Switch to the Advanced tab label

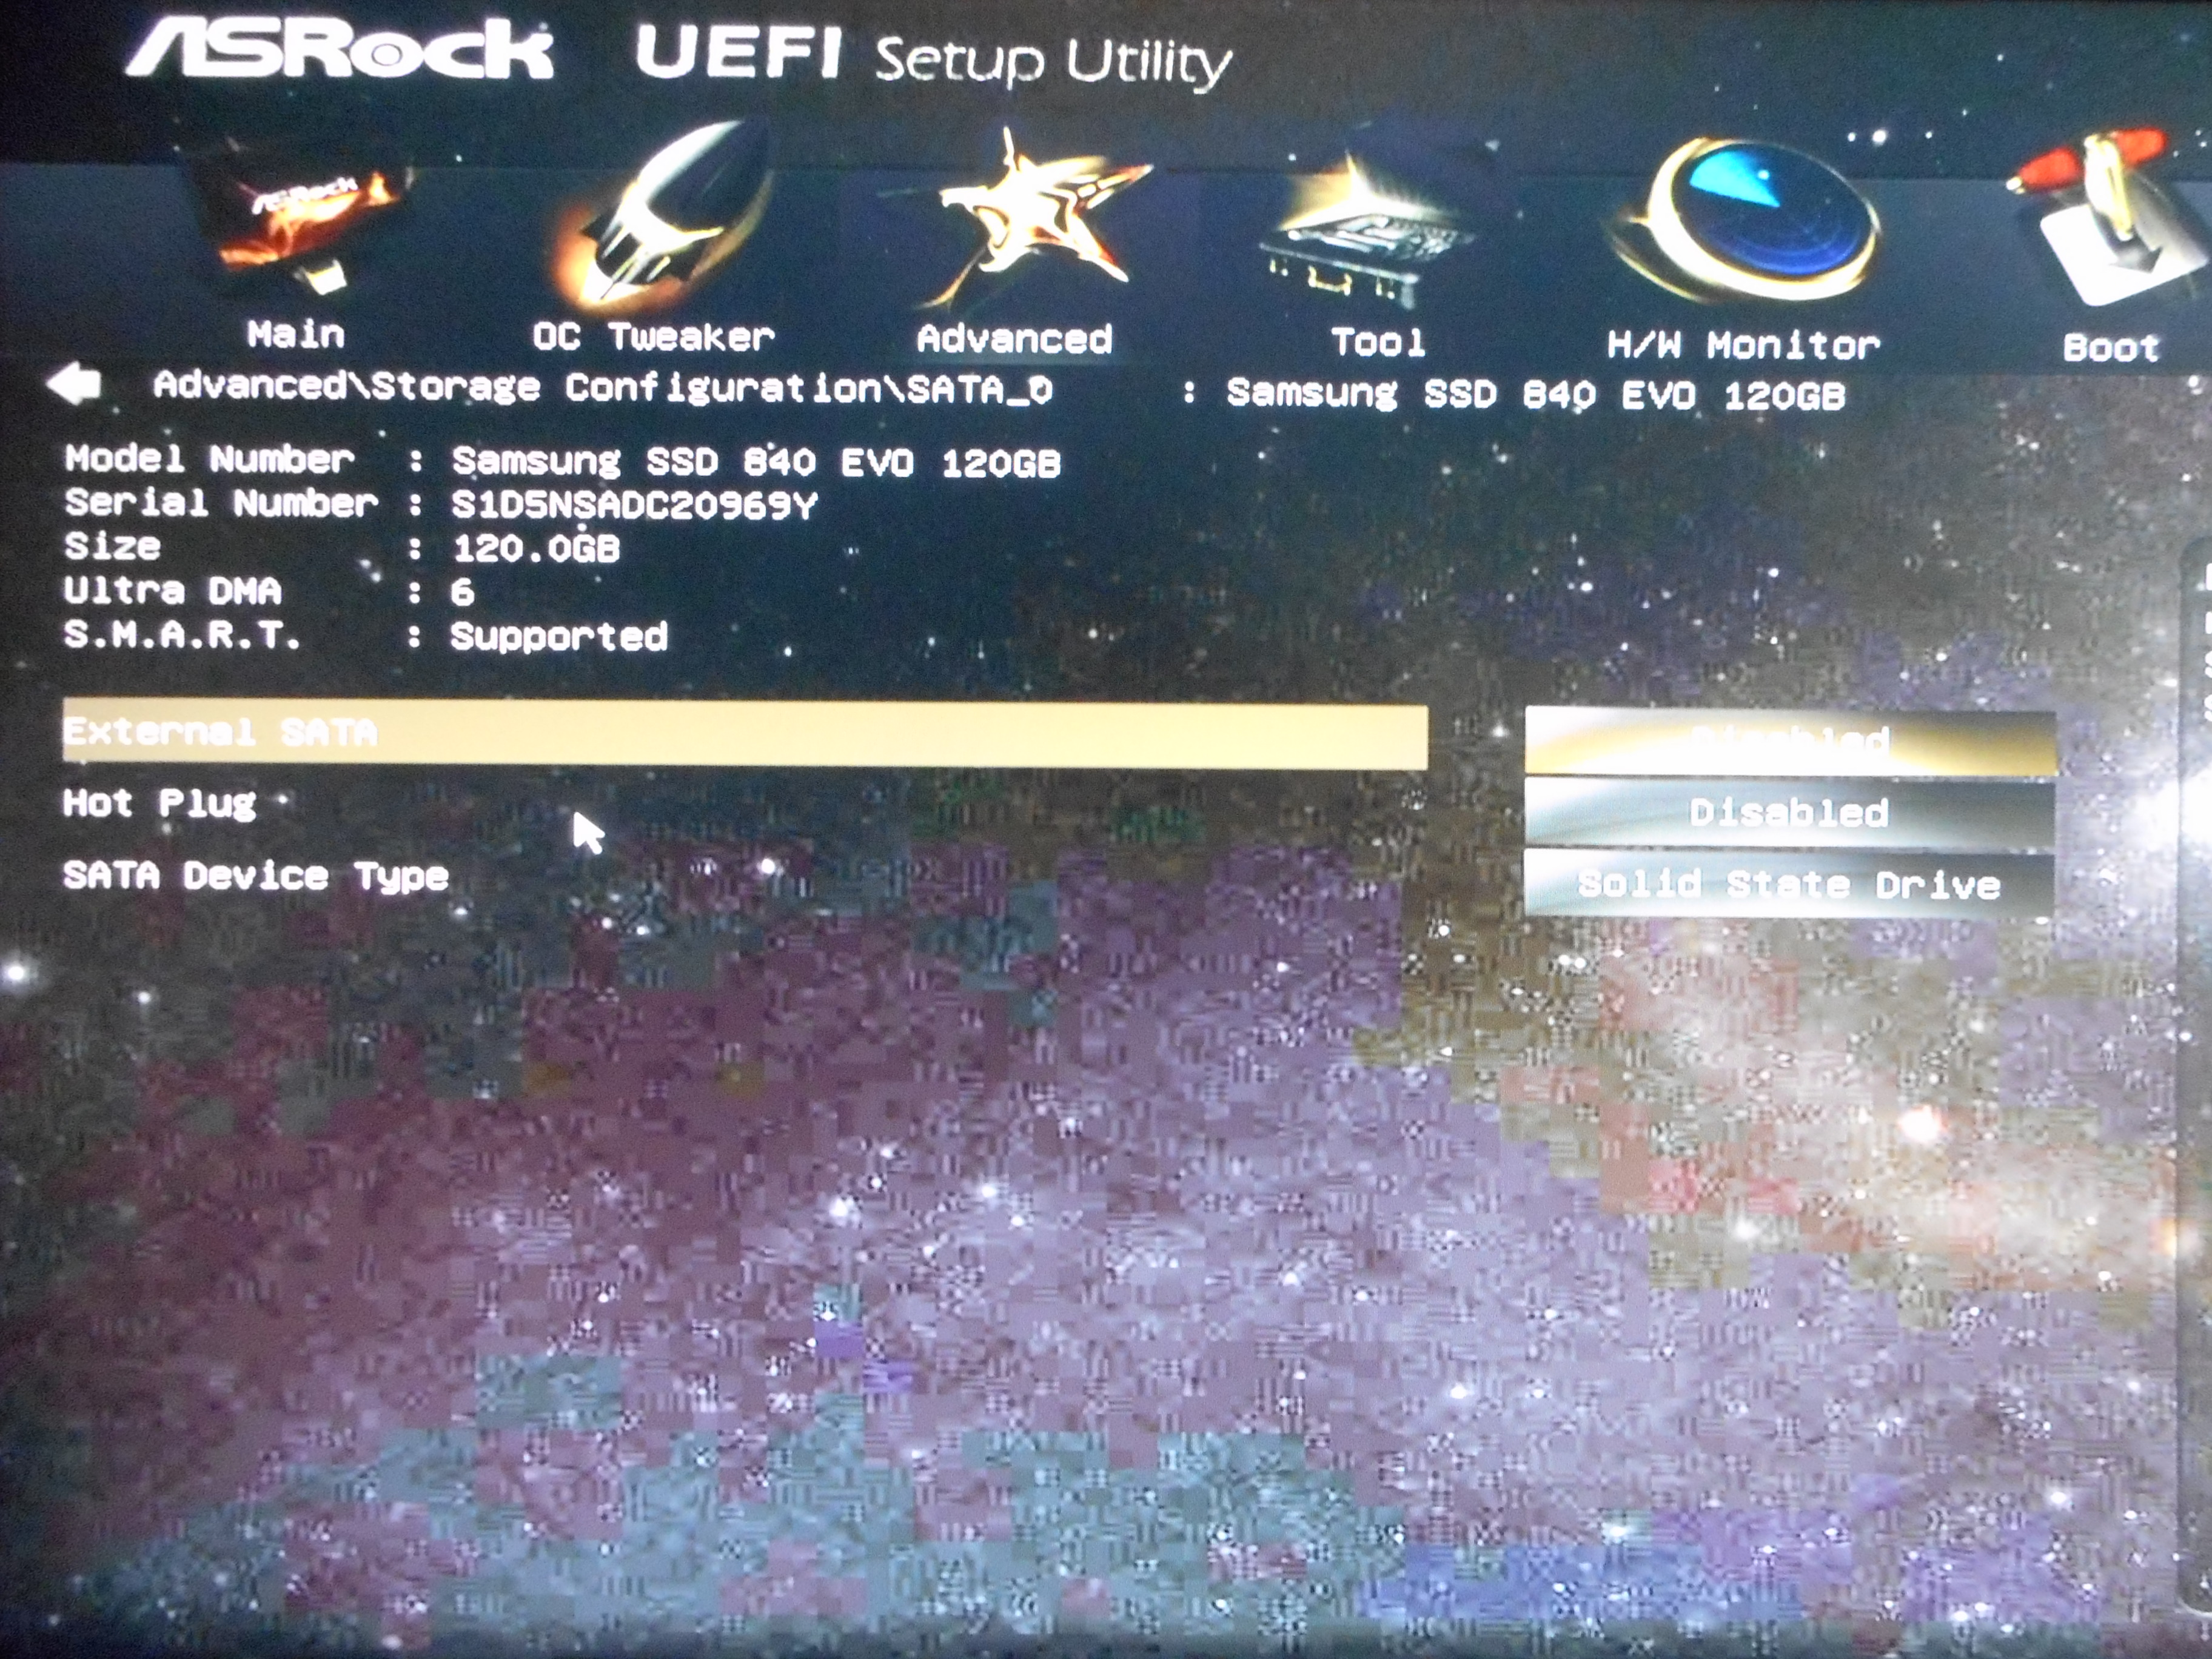(1014, 339)
